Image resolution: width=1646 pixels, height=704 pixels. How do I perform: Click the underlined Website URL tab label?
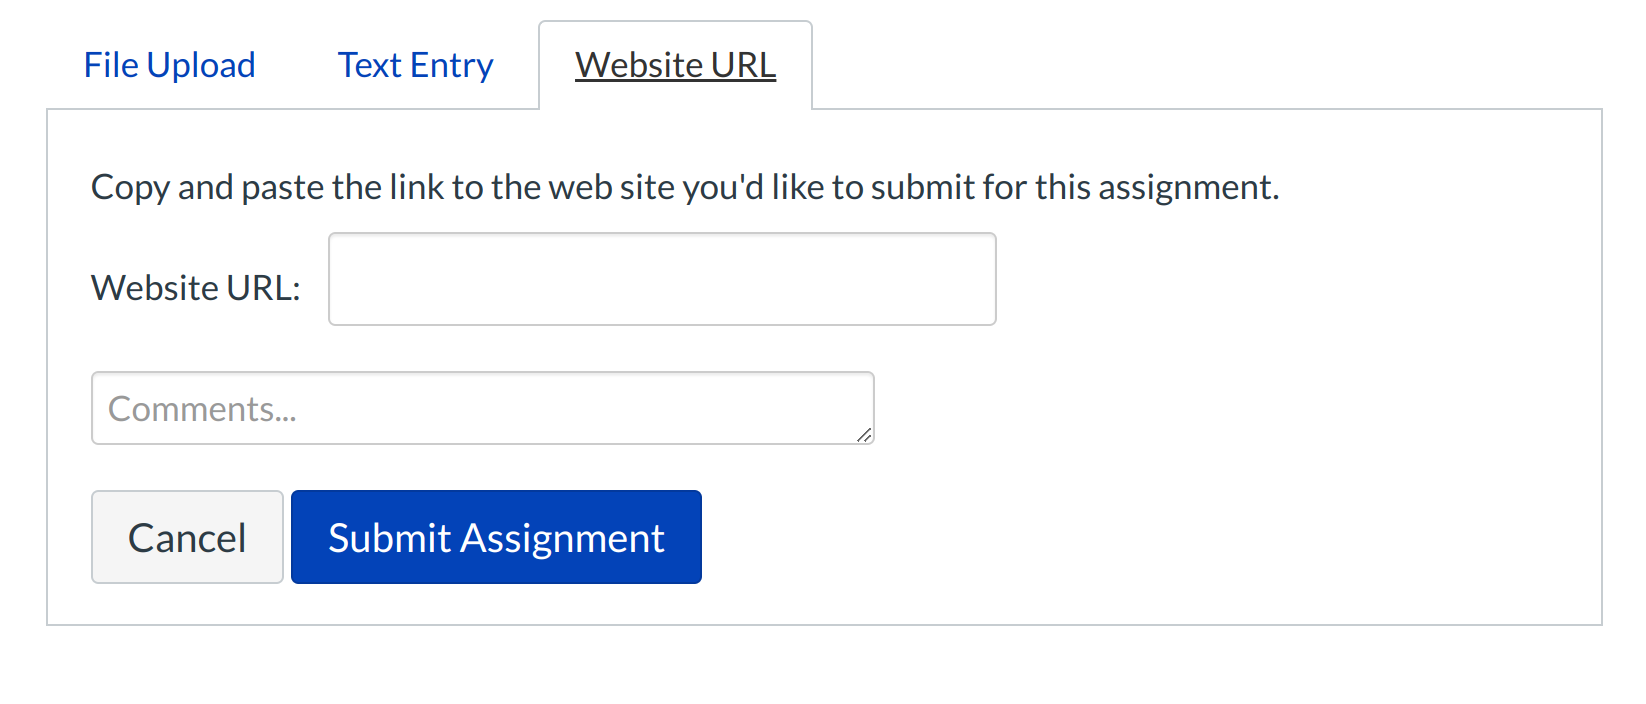click(x=675, y=65)
